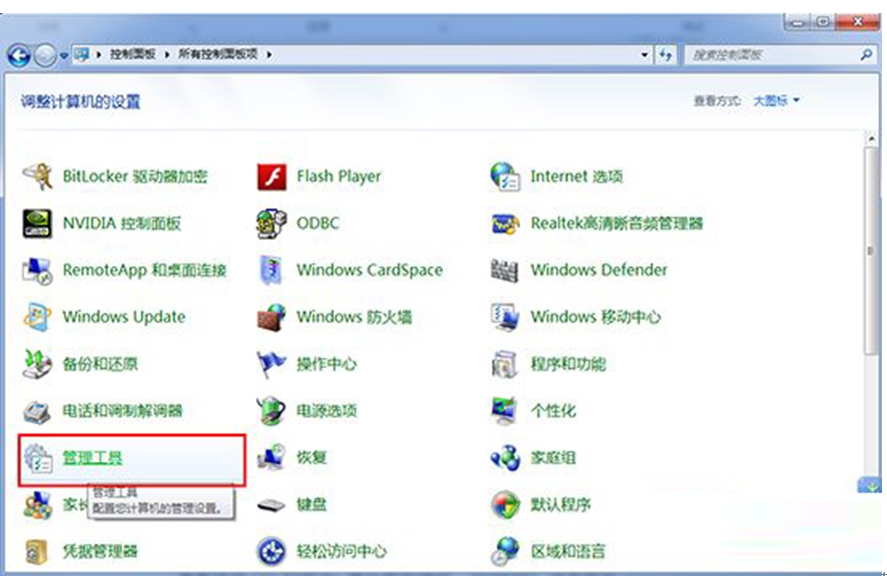Open the BitLocker 驱动器加密 icon
Screen dimensions: 887x576
click(37, 176)
